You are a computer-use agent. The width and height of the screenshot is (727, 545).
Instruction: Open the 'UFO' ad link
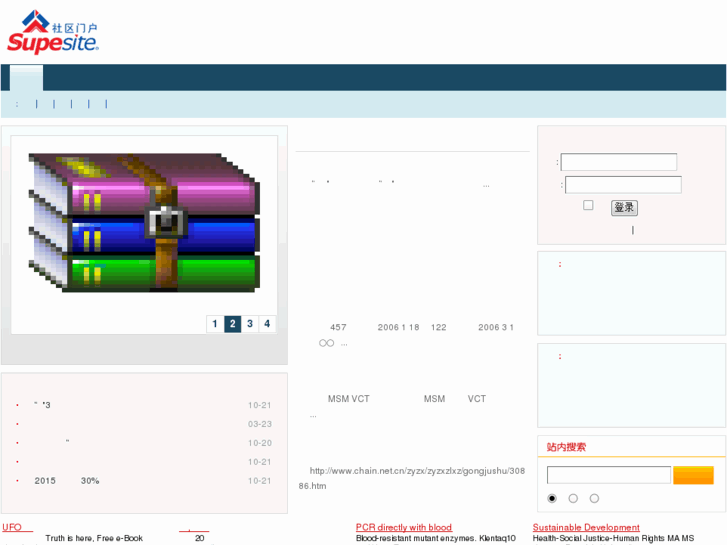pos(17,527)
